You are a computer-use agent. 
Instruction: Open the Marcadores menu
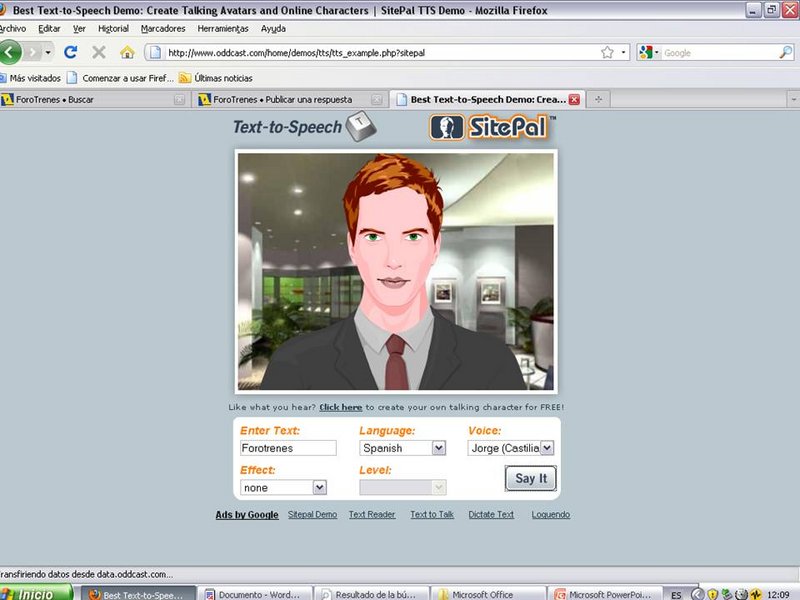click(163, 29)
